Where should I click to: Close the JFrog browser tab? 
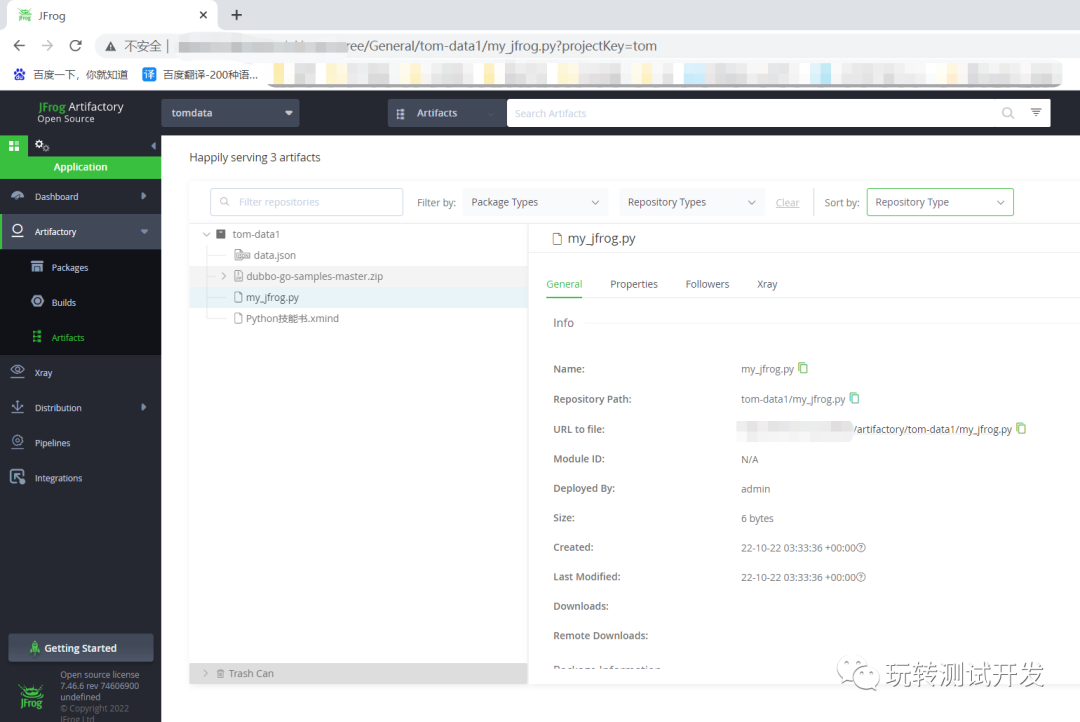(x=202, y=14)
